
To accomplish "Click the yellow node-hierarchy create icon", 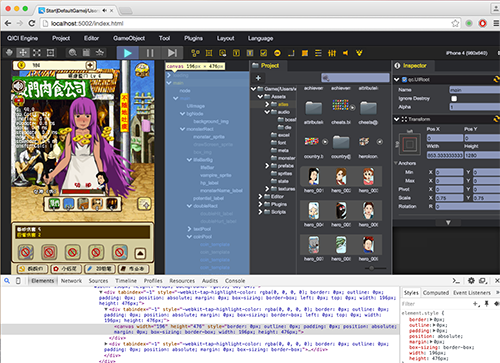I will (x=195, y=53).
